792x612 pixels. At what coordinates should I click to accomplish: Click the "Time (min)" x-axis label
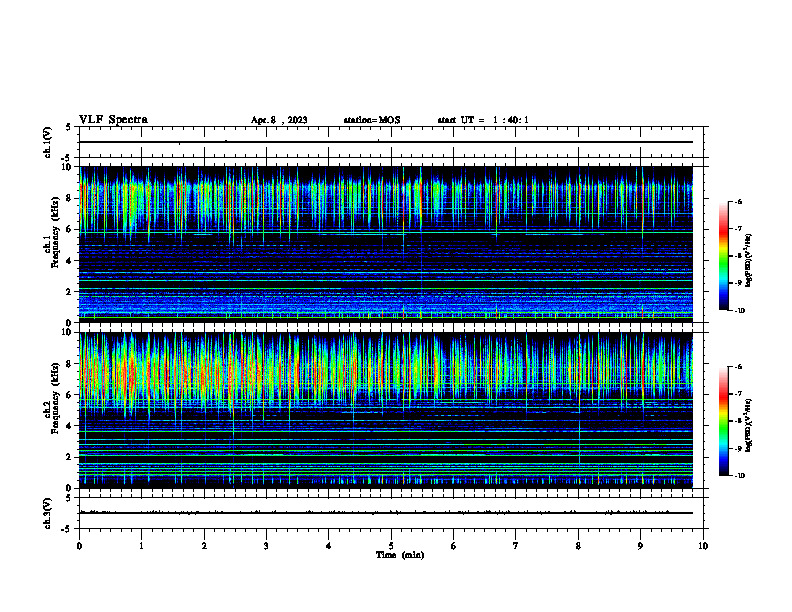(x=400, y=555)
